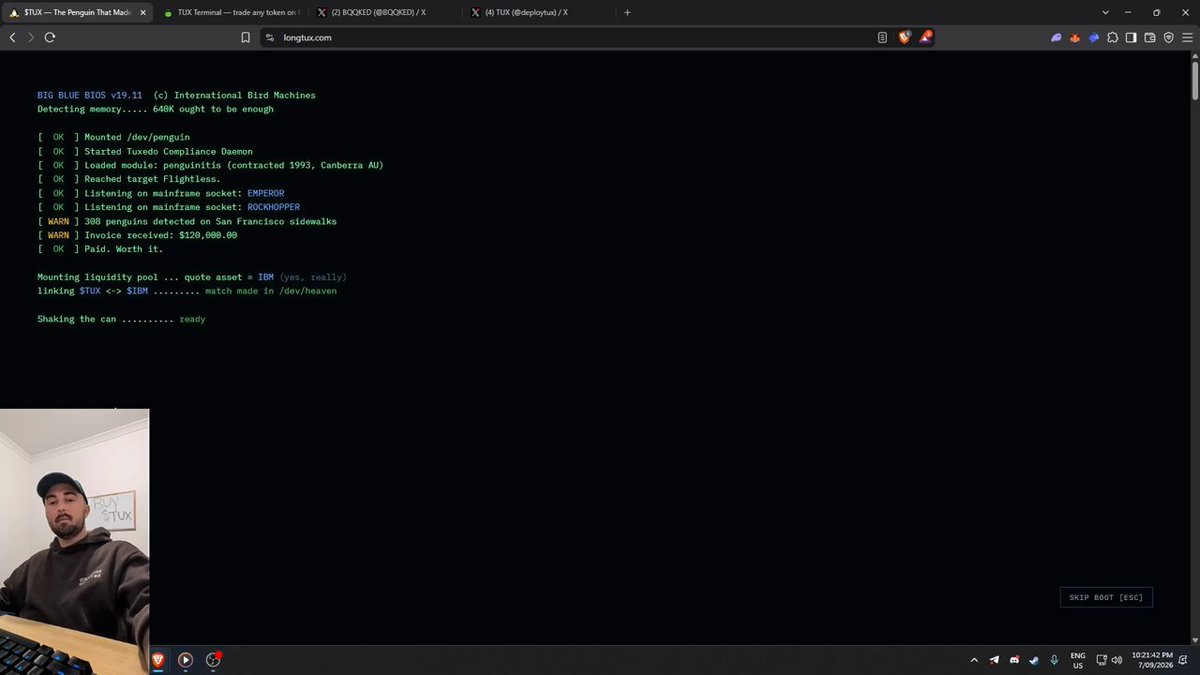This screenshot has width=1200, height=675.
Task: Click the 'Reached target Flightless.' line
Action: [x=153, y=179]
